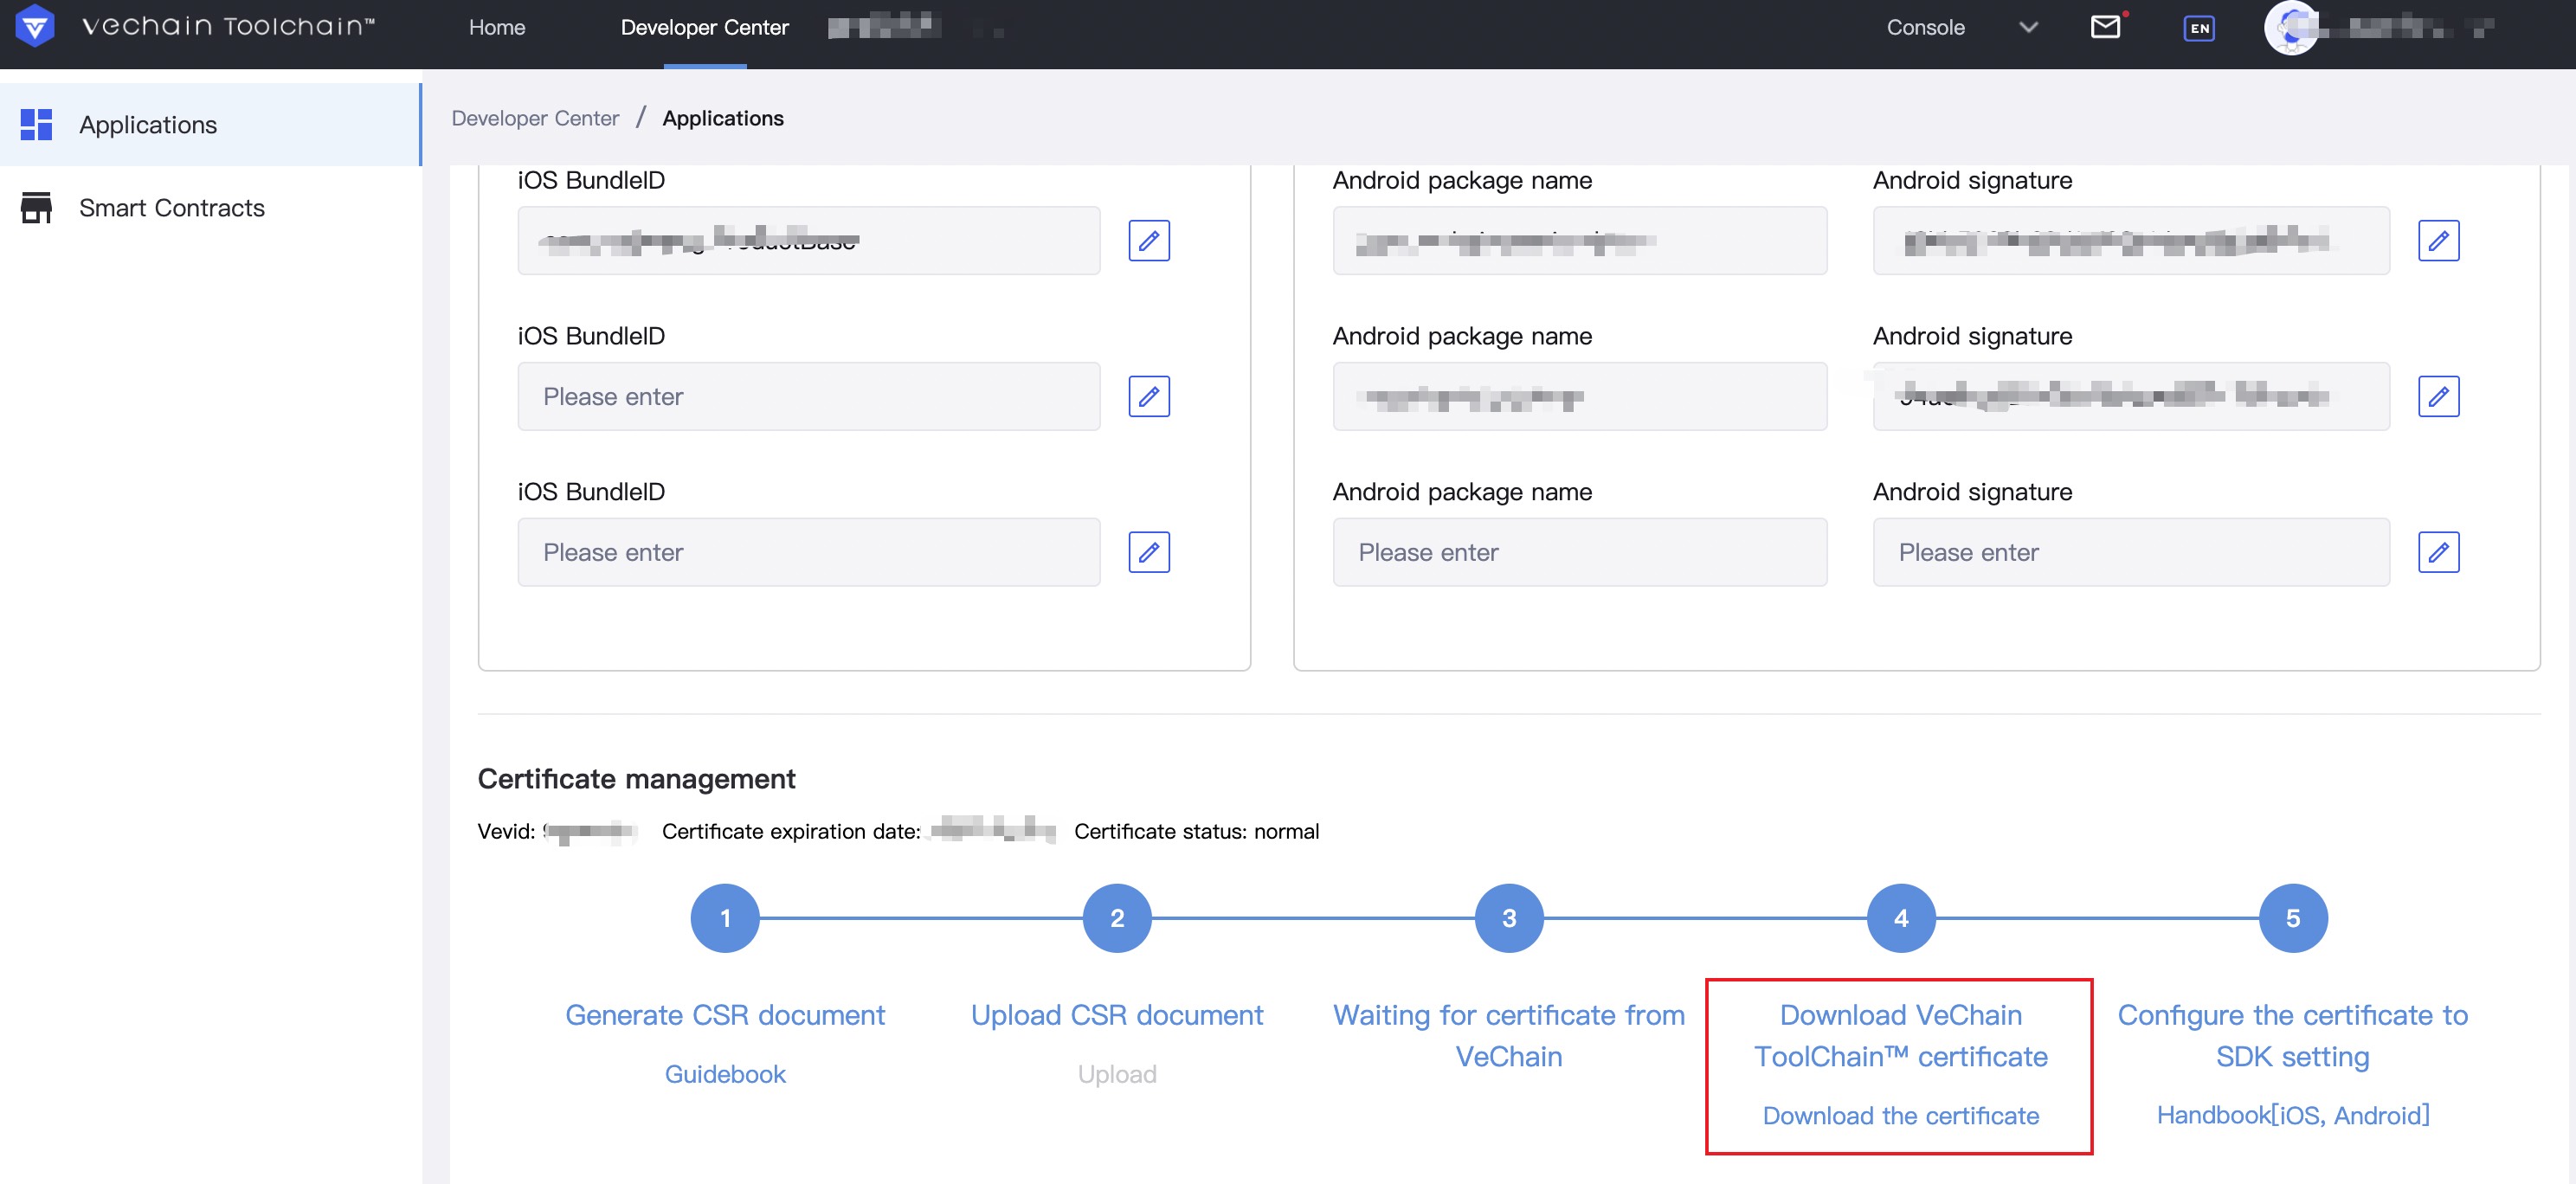This screenshot has width=2576, height=1184.
Task: Click Waiting for certificate from VeChain text
Action: tap(1509, 1036)
